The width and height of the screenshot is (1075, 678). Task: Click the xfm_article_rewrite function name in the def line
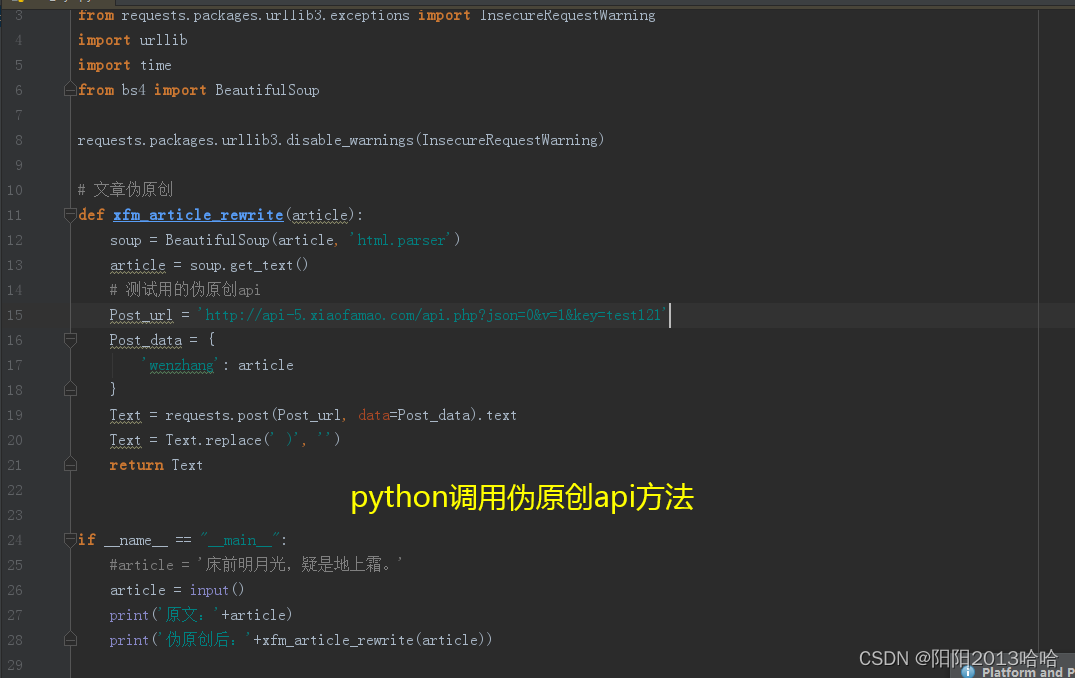[198, 215]
